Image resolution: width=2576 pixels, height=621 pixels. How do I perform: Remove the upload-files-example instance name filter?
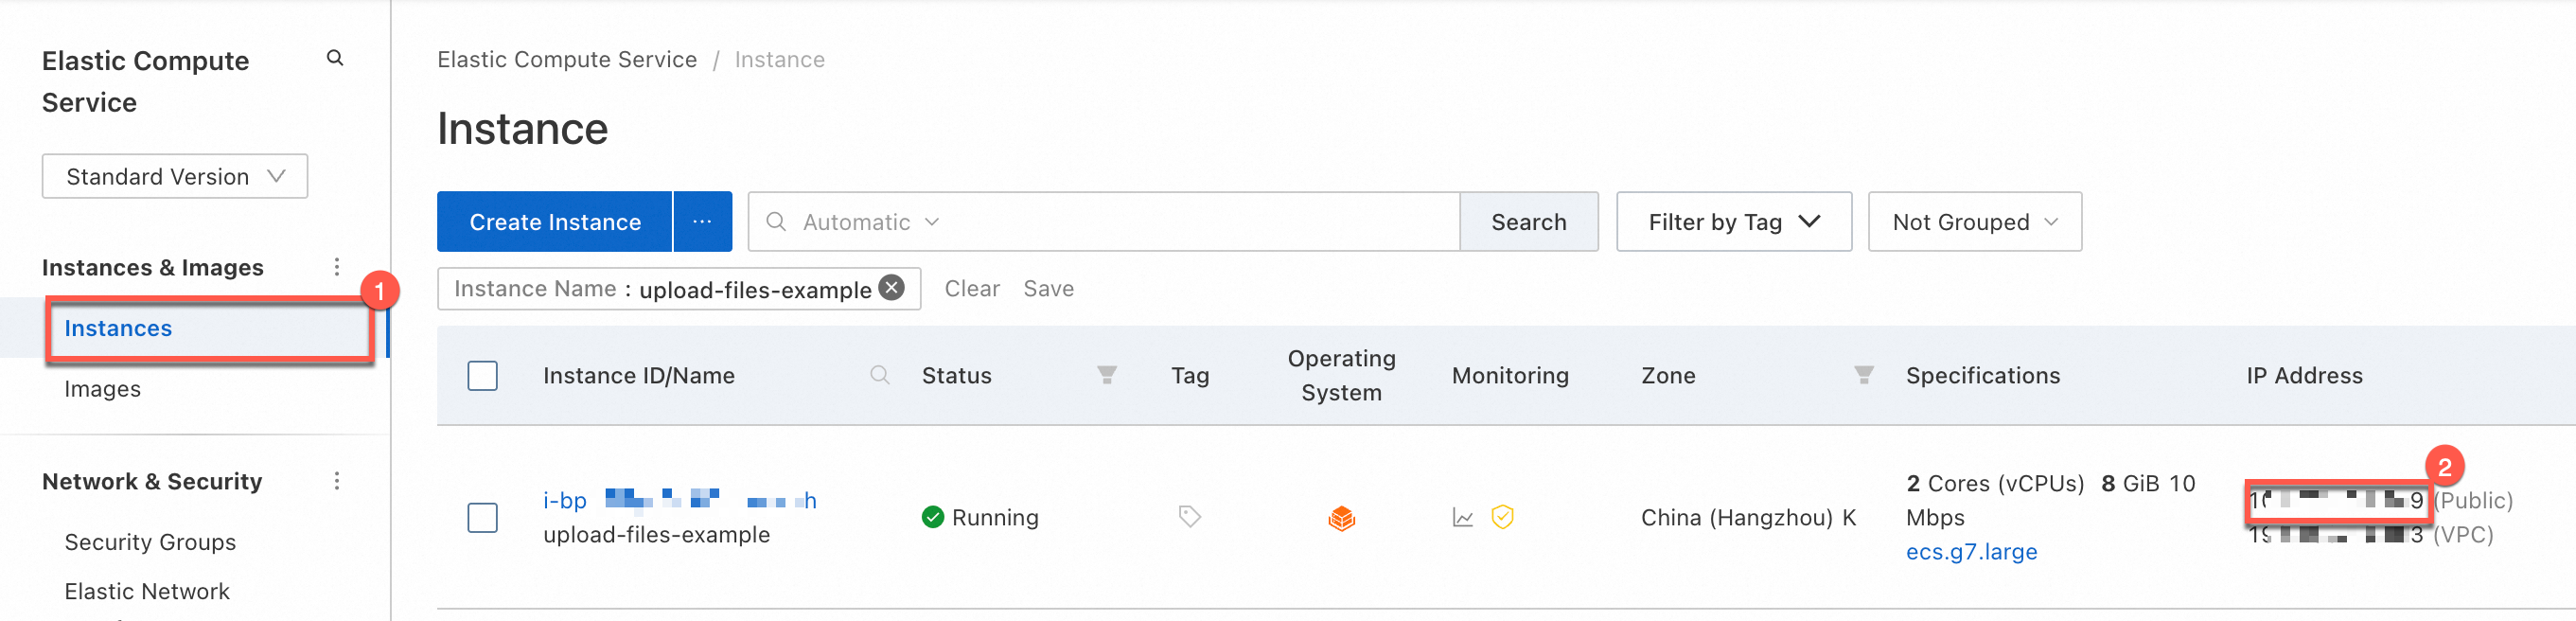(891, 288)
